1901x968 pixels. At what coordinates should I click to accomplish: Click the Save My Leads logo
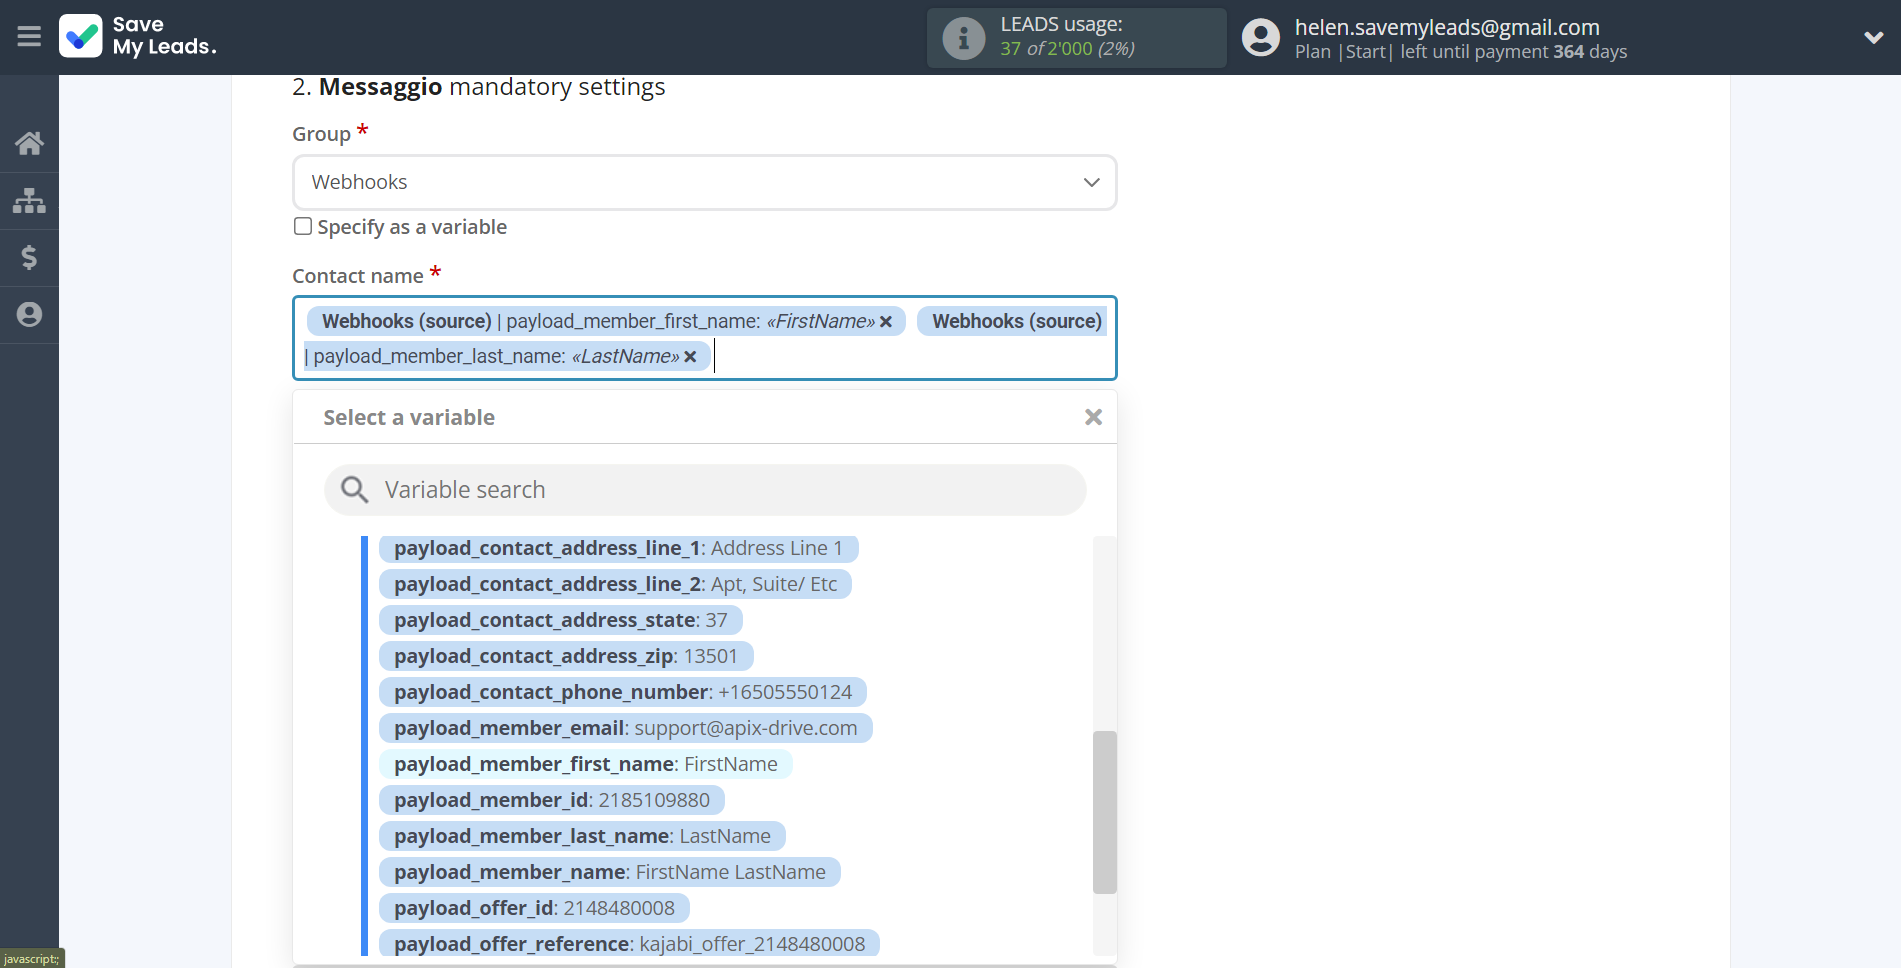tap(138, 36)
